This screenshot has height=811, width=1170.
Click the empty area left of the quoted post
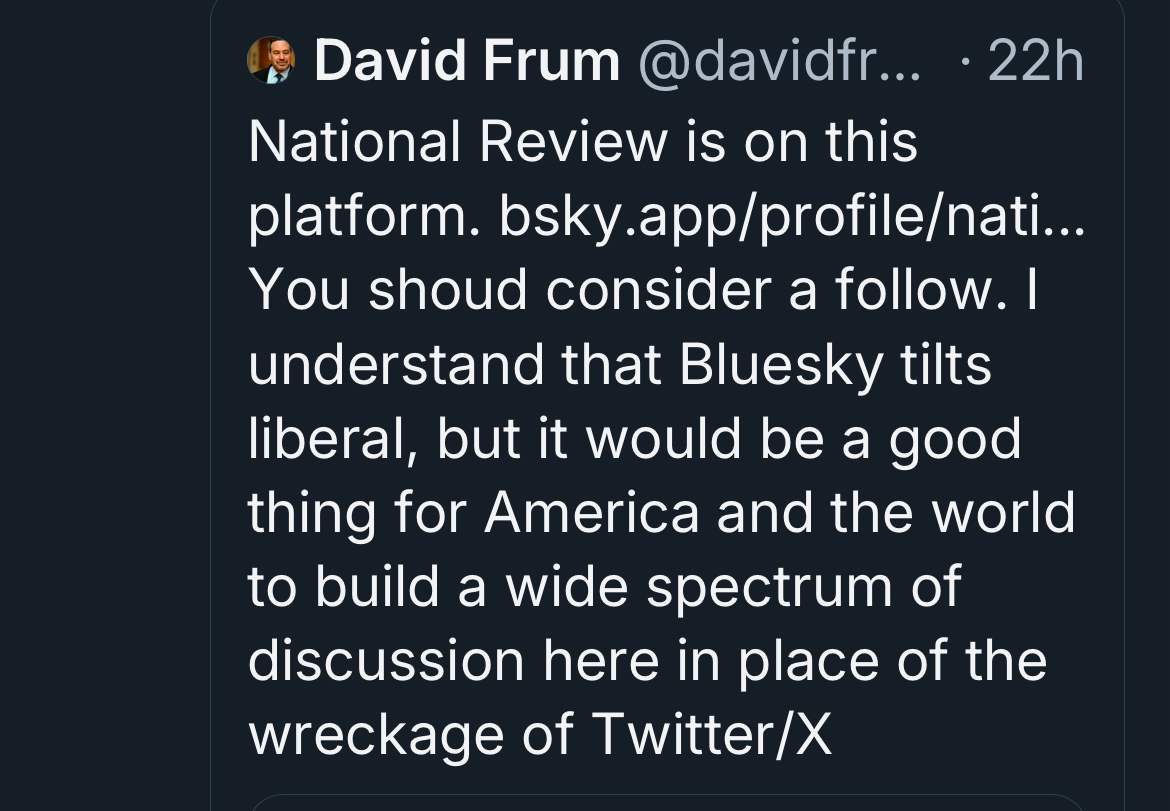coord(100,400)
